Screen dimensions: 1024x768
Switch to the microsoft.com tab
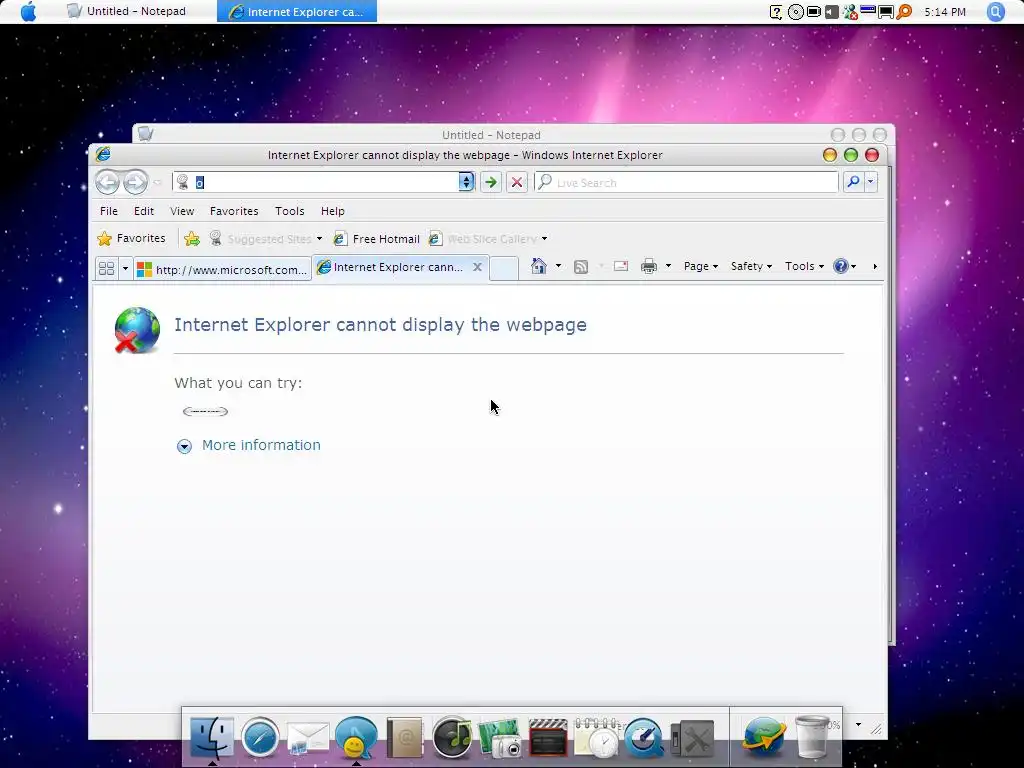(223, 269)
